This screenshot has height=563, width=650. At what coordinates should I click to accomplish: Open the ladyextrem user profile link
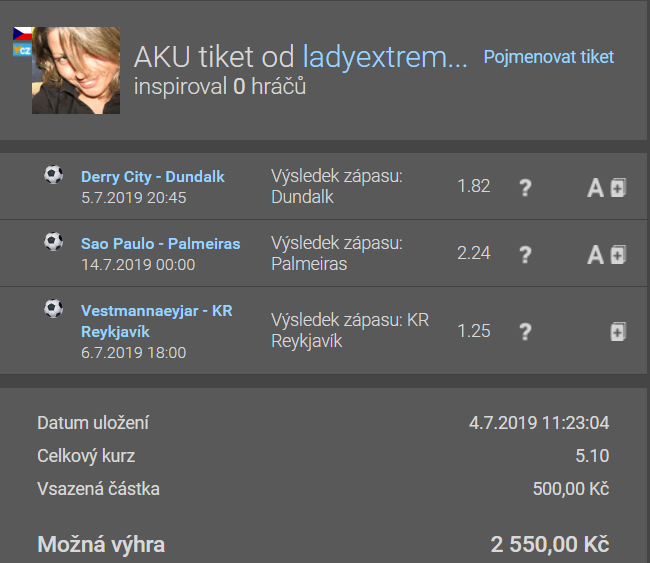pos(385,57)
